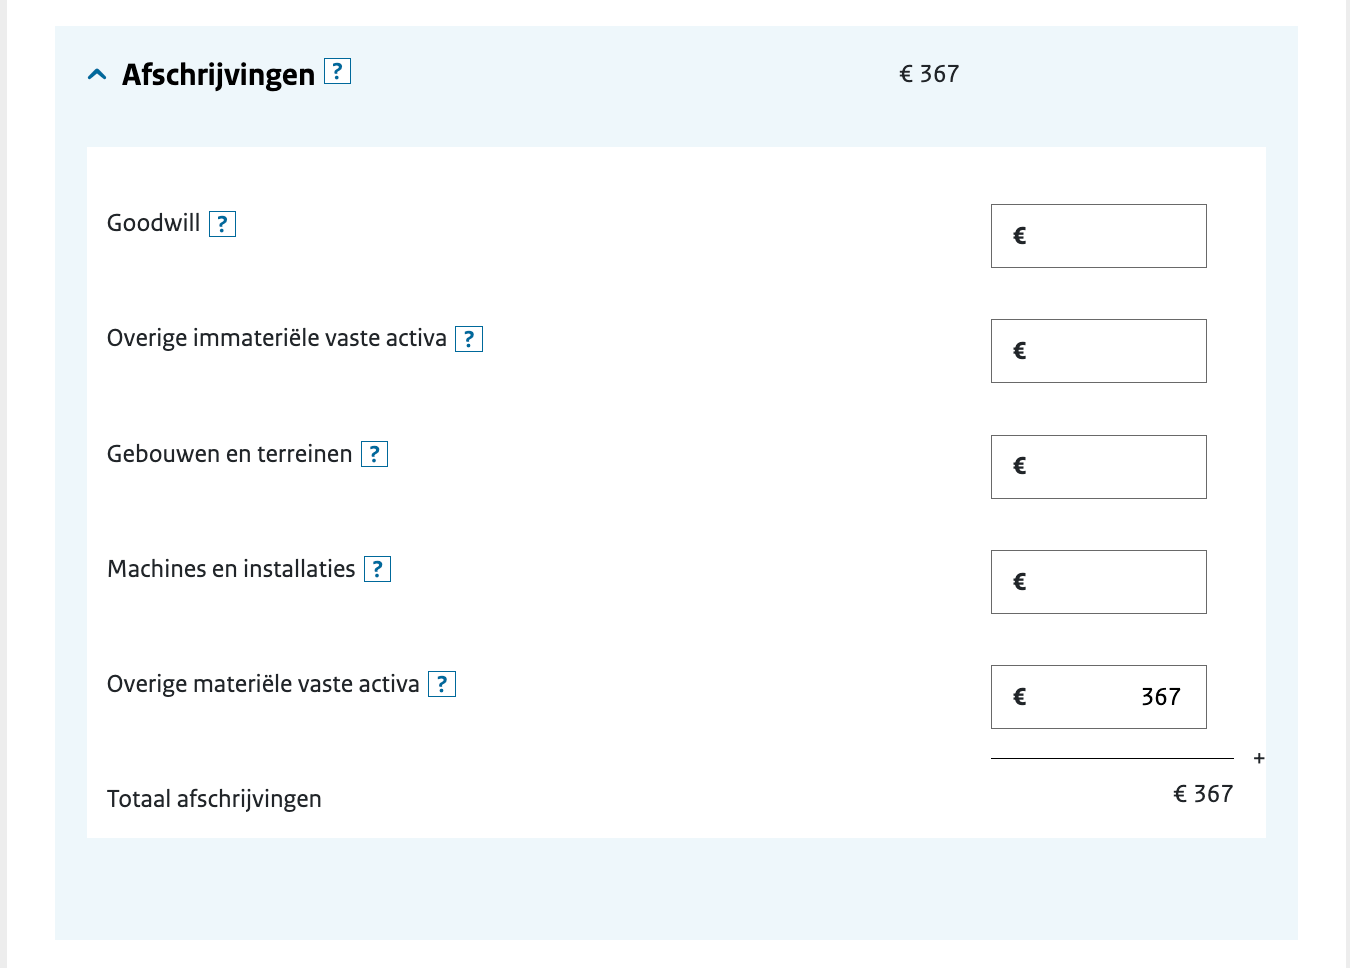Select the Gebouwen en terreinen amount field

[x=1098, y=467]
